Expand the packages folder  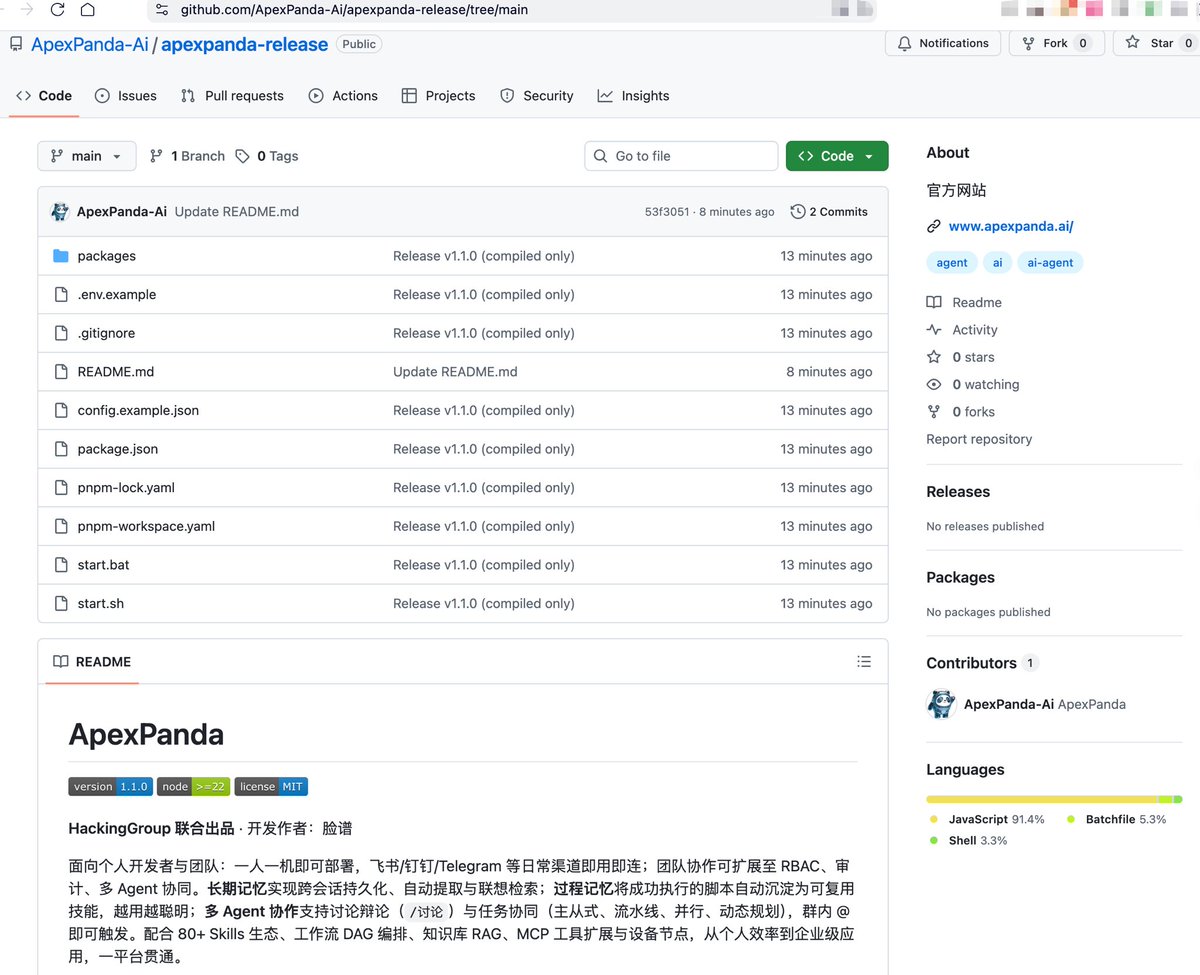(106, 256)
